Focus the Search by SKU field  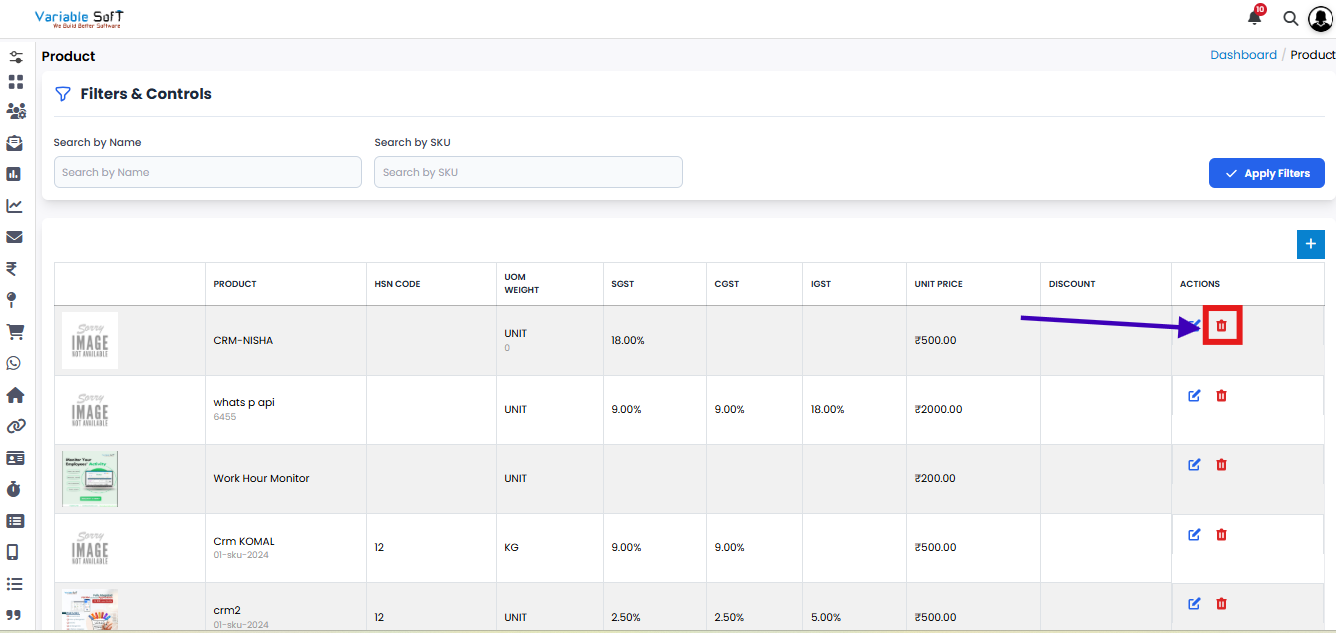point(528,172)
